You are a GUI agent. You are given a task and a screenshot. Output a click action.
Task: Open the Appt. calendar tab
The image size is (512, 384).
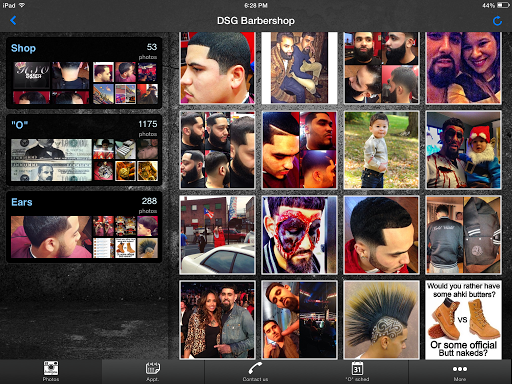click(x=153, y=371)
